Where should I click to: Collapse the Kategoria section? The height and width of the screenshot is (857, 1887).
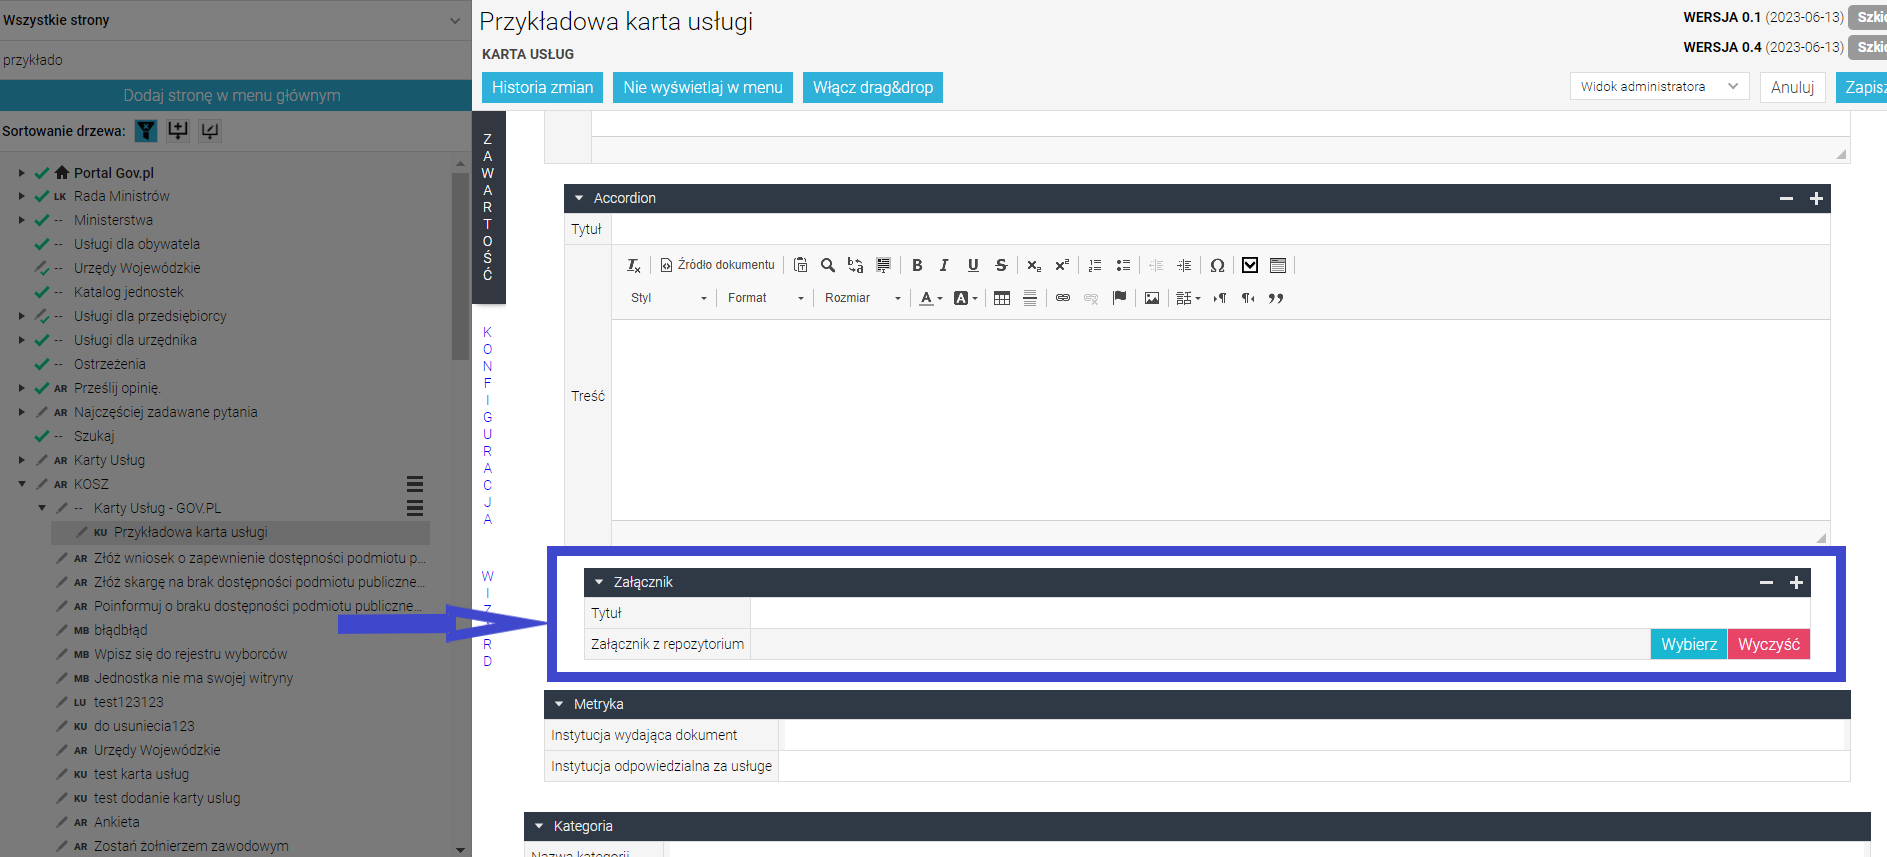point(539,826)
